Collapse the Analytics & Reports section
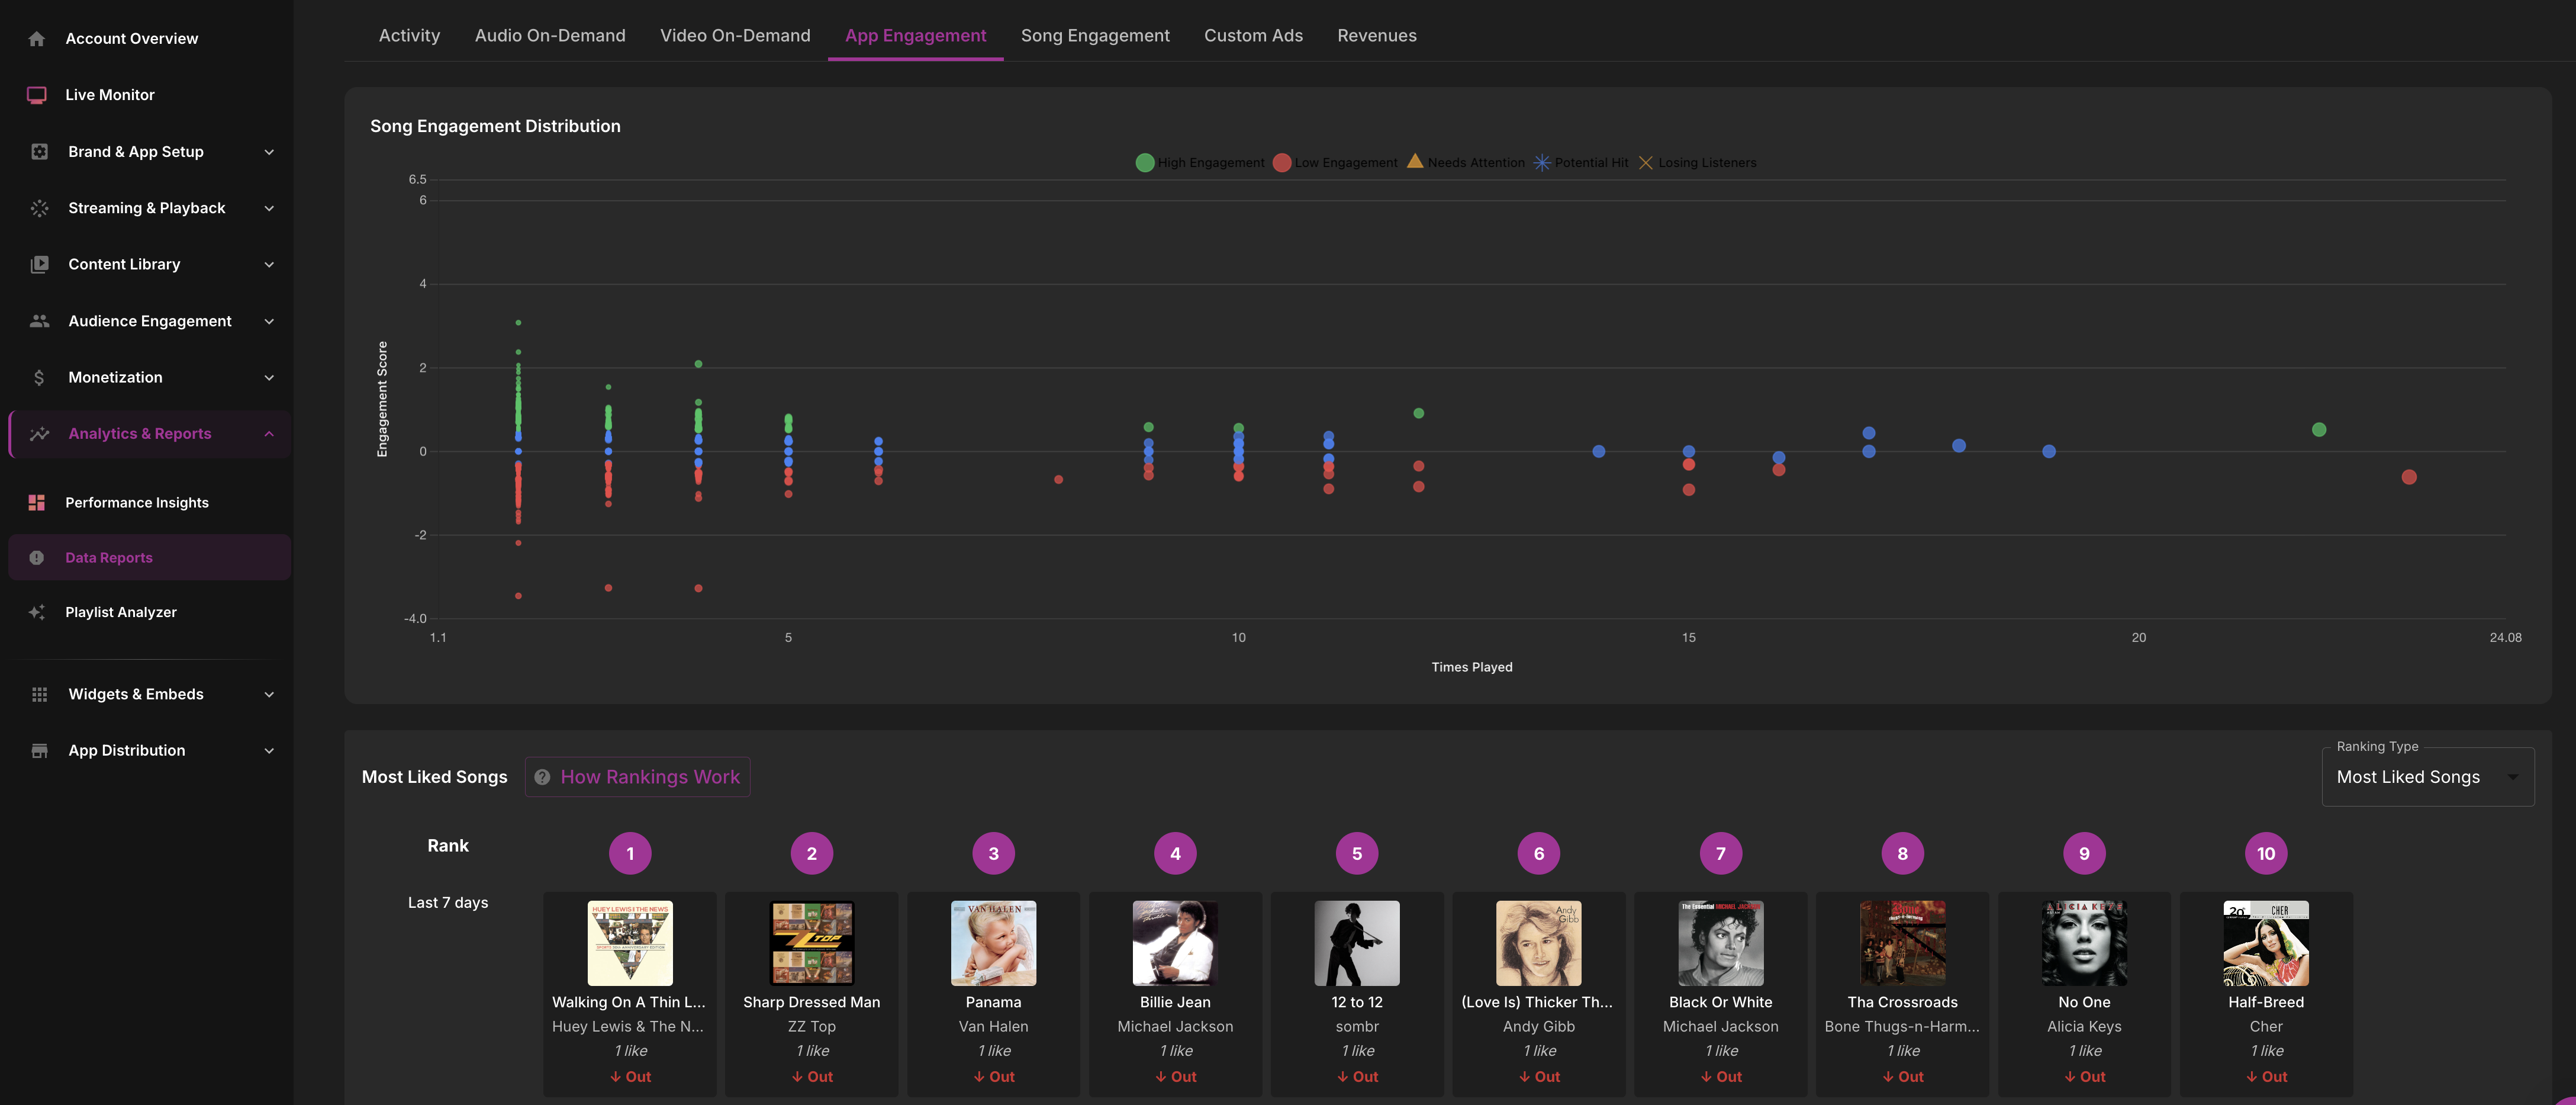The image size is (2576, 1105). [268, 434]
